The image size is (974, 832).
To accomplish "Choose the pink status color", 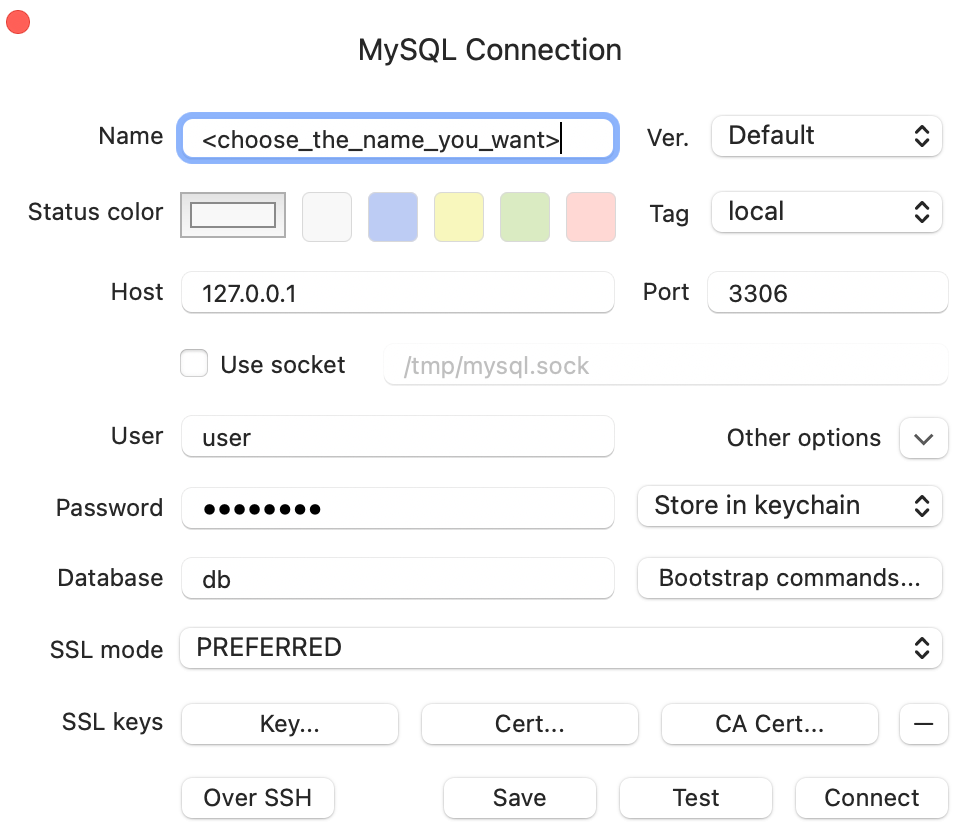I will 591,217.
